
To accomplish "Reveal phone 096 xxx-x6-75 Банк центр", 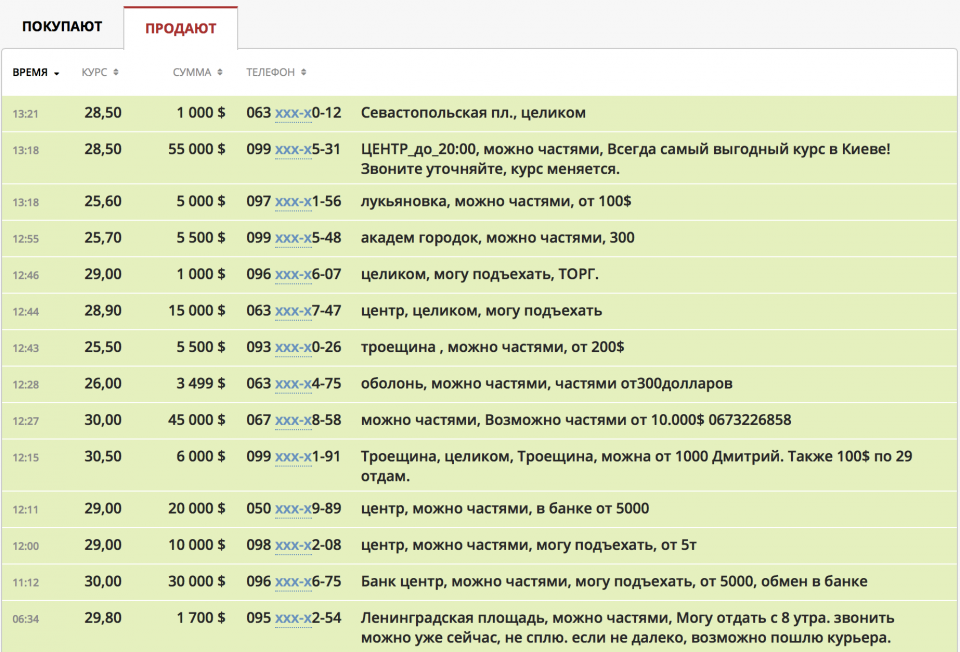I will point(293,582).
